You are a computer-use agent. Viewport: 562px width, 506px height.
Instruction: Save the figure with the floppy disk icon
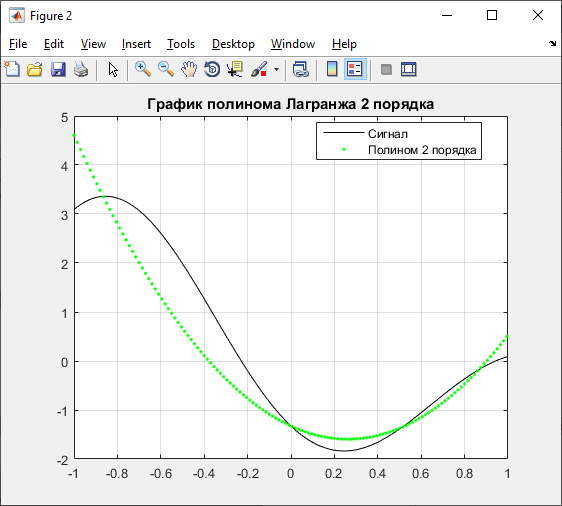coord(58,69)
